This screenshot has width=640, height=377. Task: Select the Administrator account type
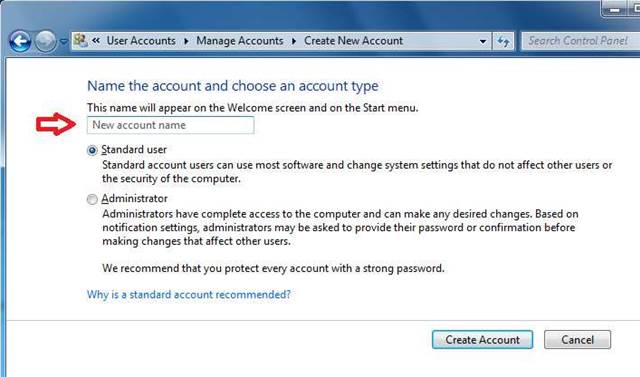tap(92, 200)
